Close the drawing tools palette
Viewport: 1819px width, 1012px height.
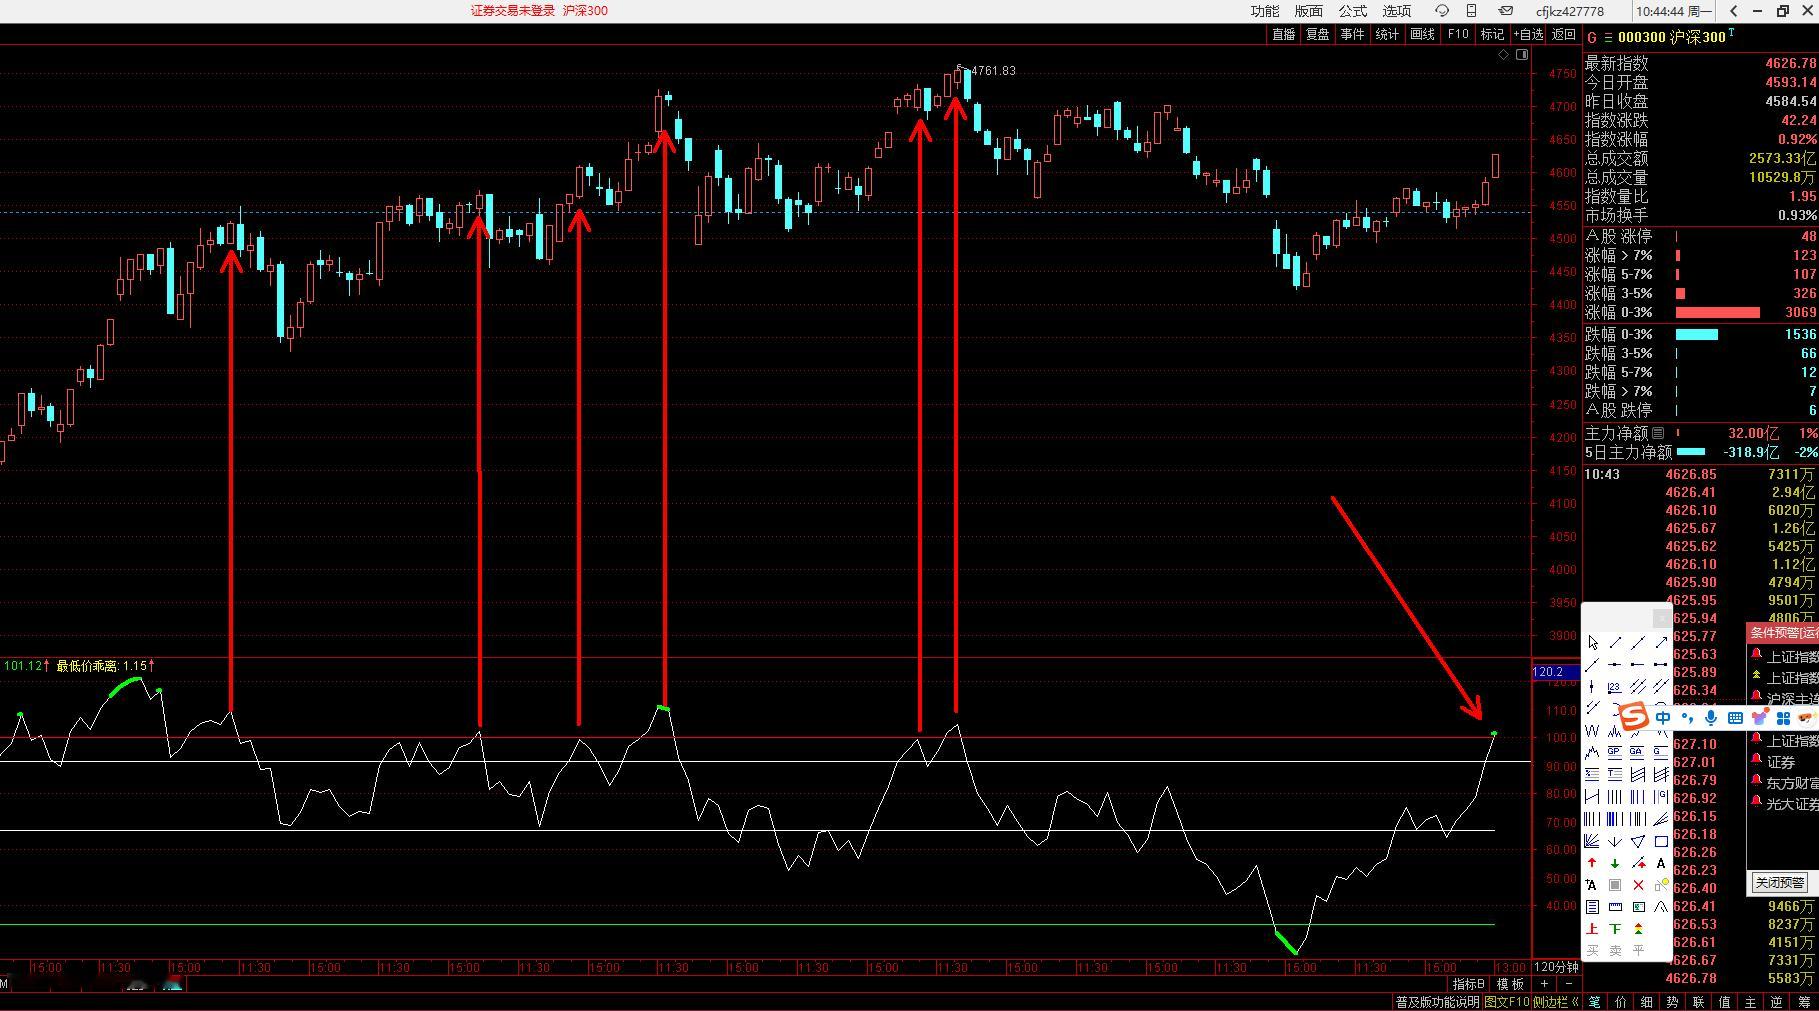pyautogui.click(x=1661, y=616)
